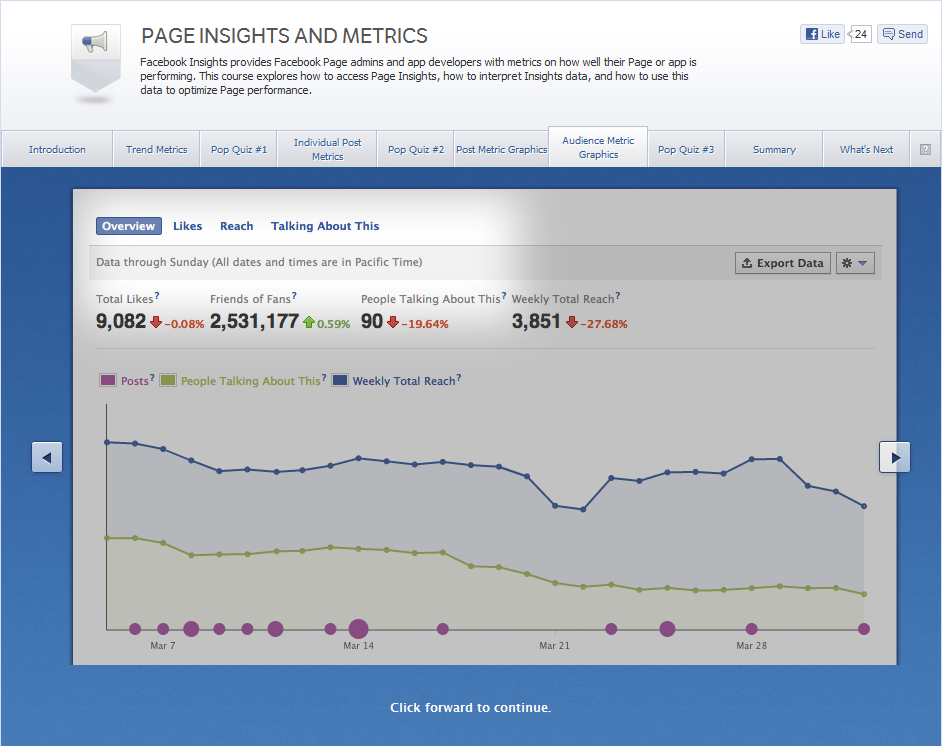Open the Introduction tab

(x=57, y=150)
